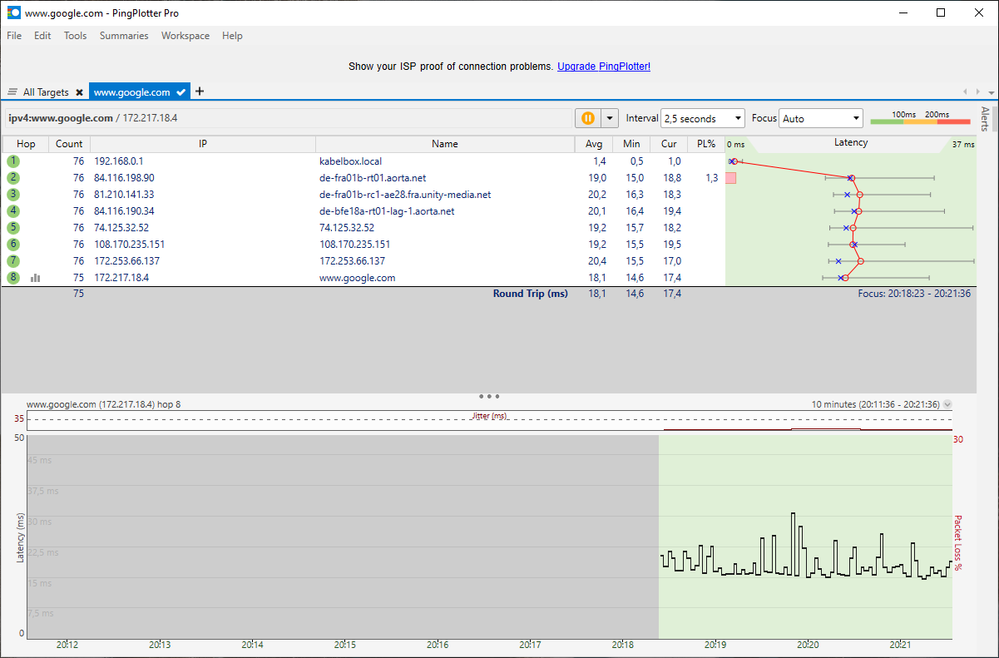Click the red packet loss marker on hop 2
The width and height of the screenshot is (999, 658).
point(731,176)
